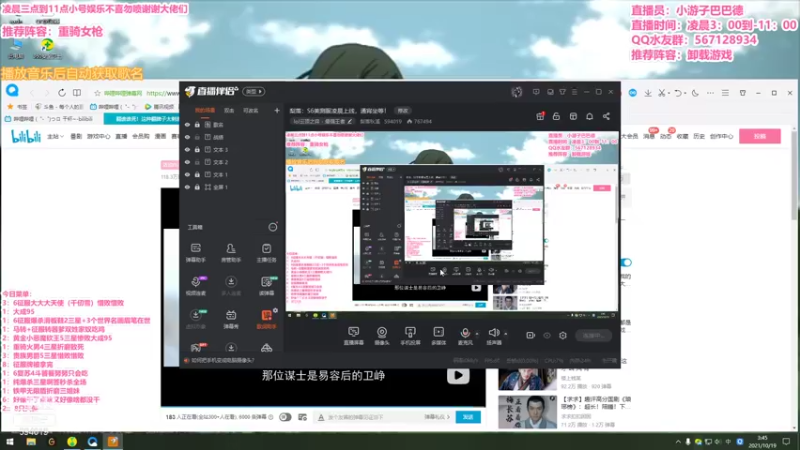Screen dimensions: 800x450
Task: Unlock the 歌名 layer padlock
Action: [x=197, y=124]
